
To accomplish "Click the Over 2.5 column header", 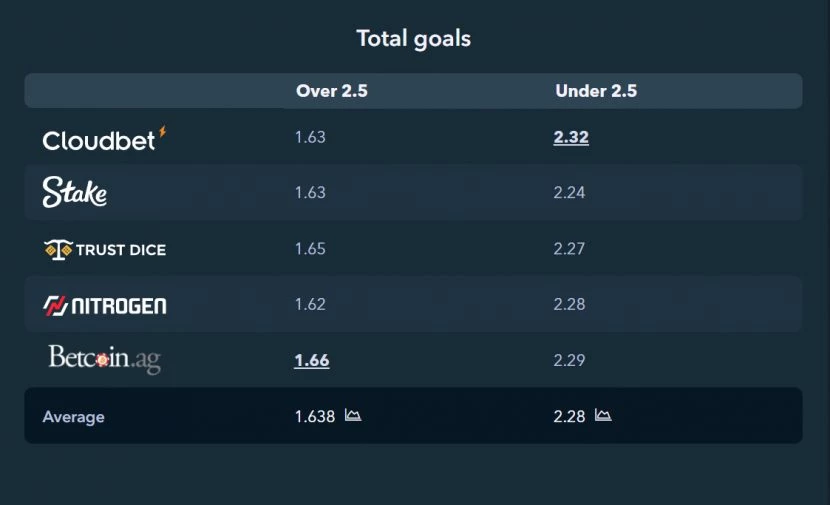I will click(x=332, y=91).
